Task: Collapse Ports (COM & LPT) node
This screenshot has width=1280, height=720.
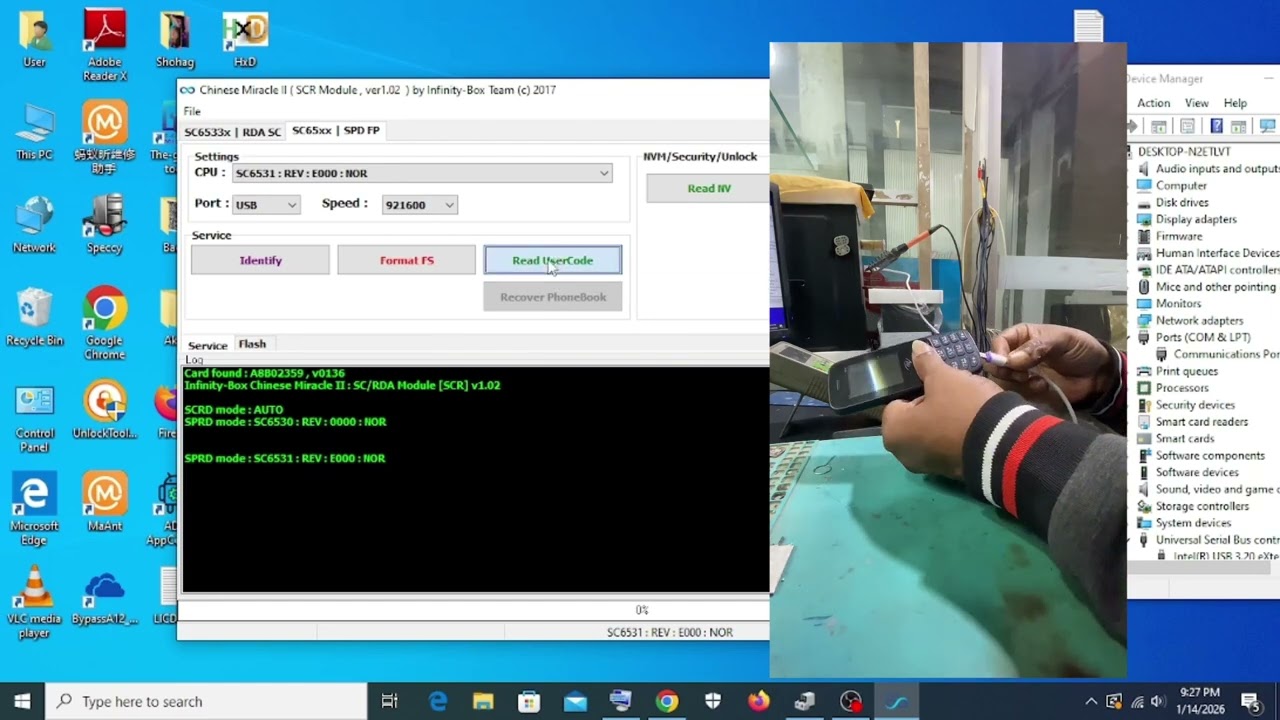Action: point(1131,338)
